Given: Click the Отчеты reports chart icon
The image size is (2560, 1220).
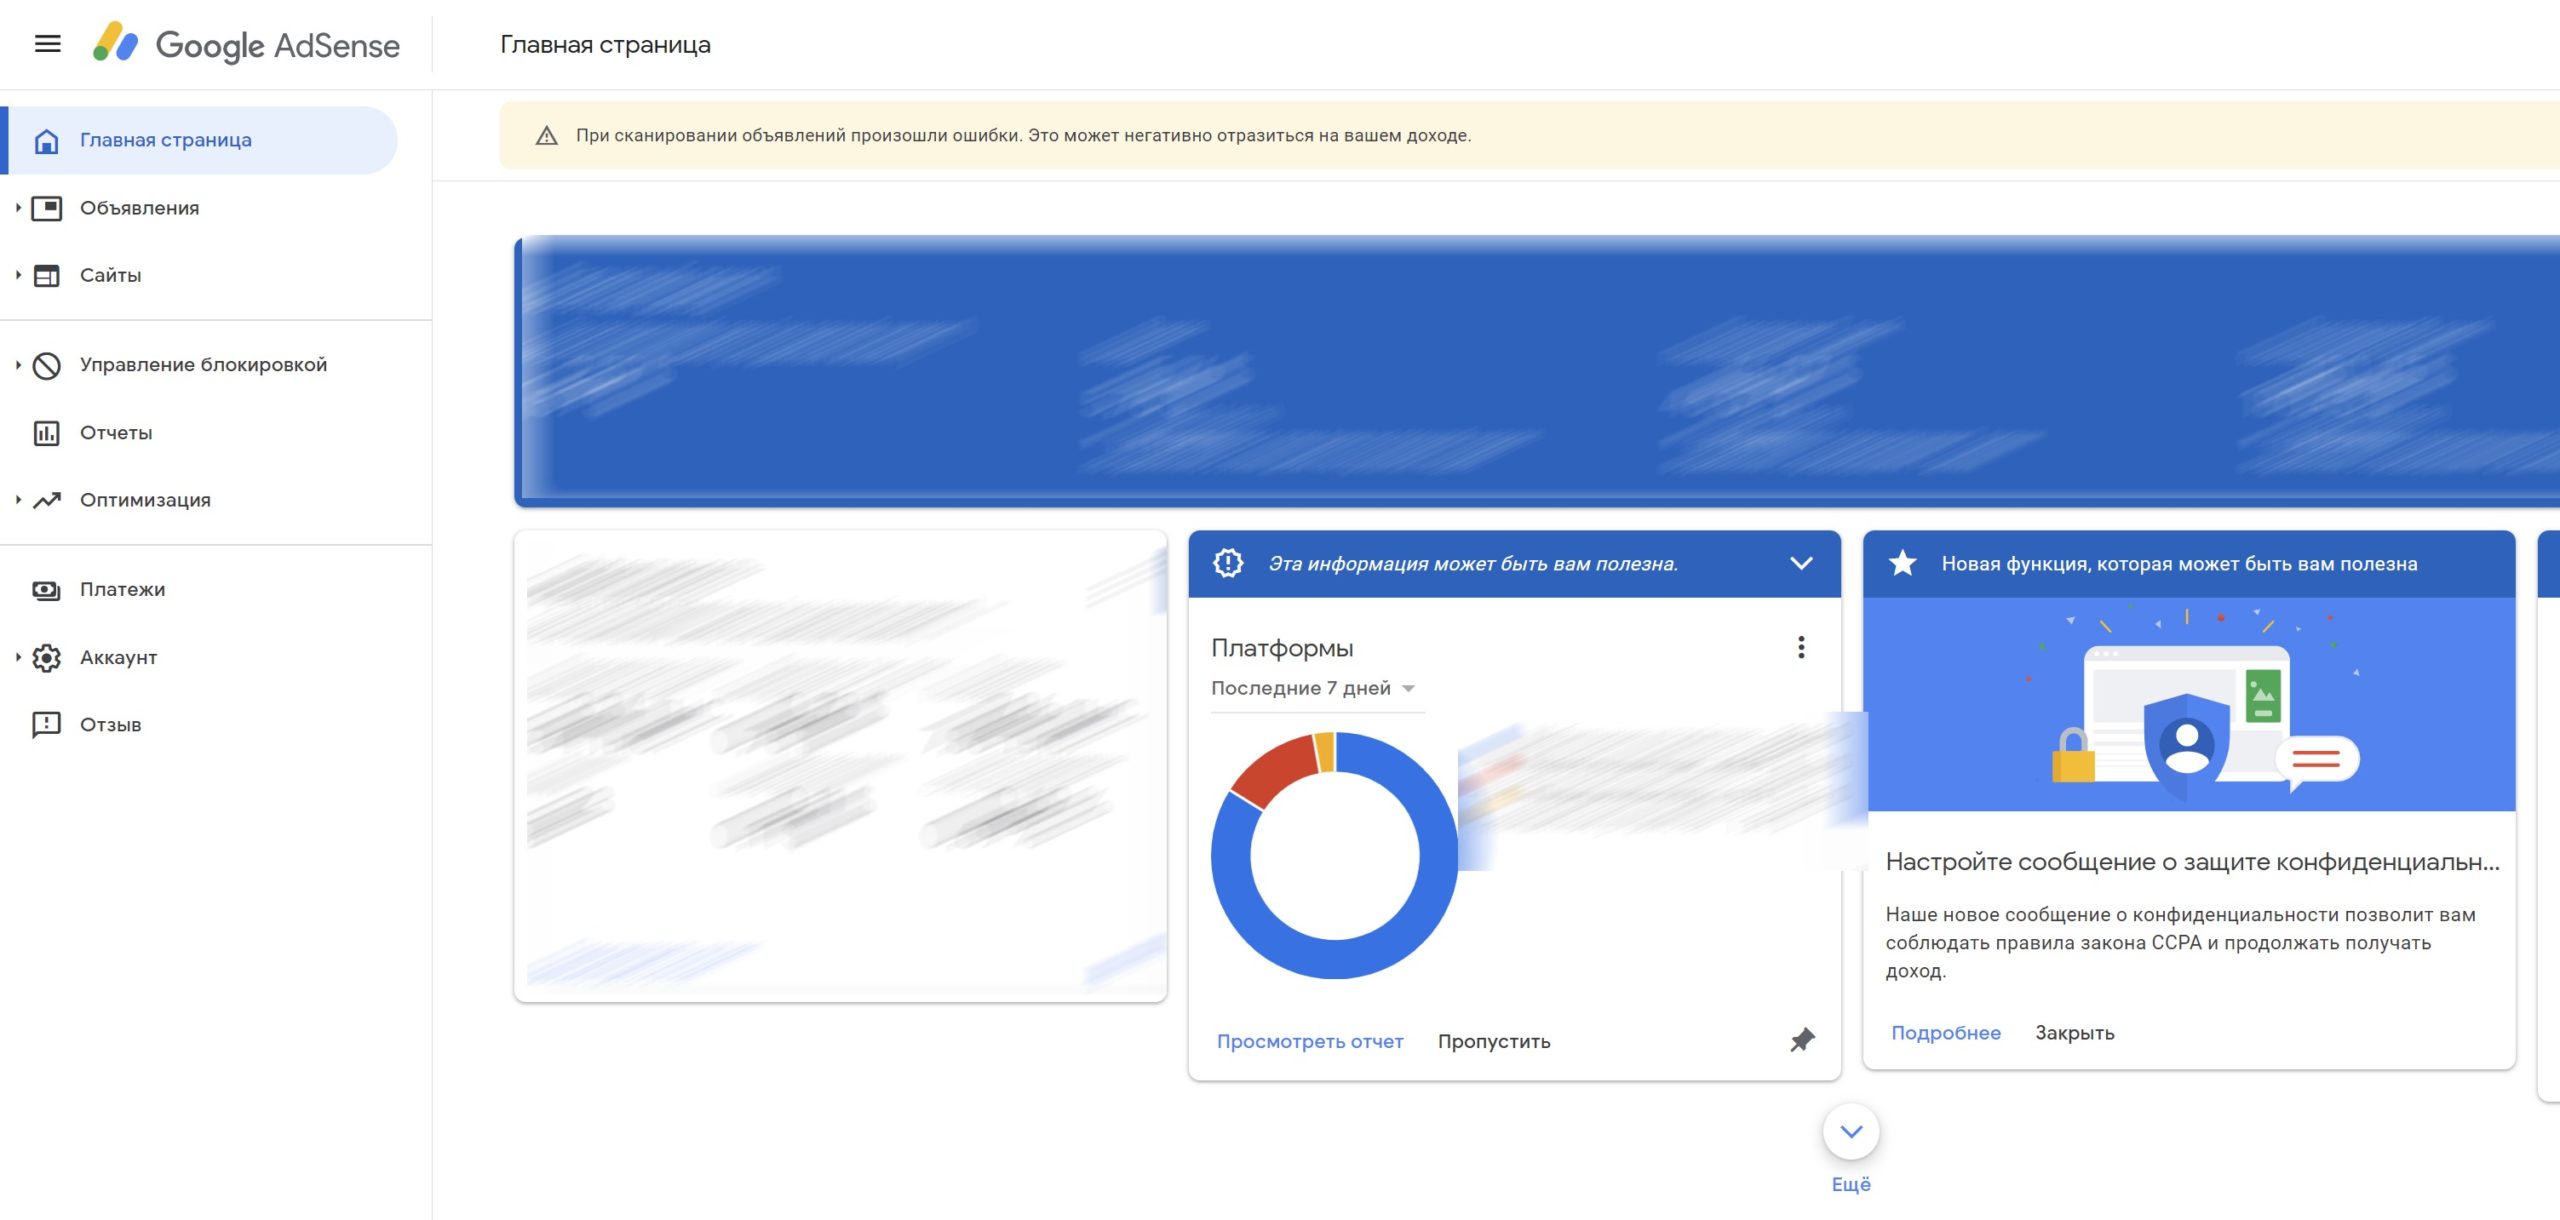Looking at the screenshot, I should (47, 433).
